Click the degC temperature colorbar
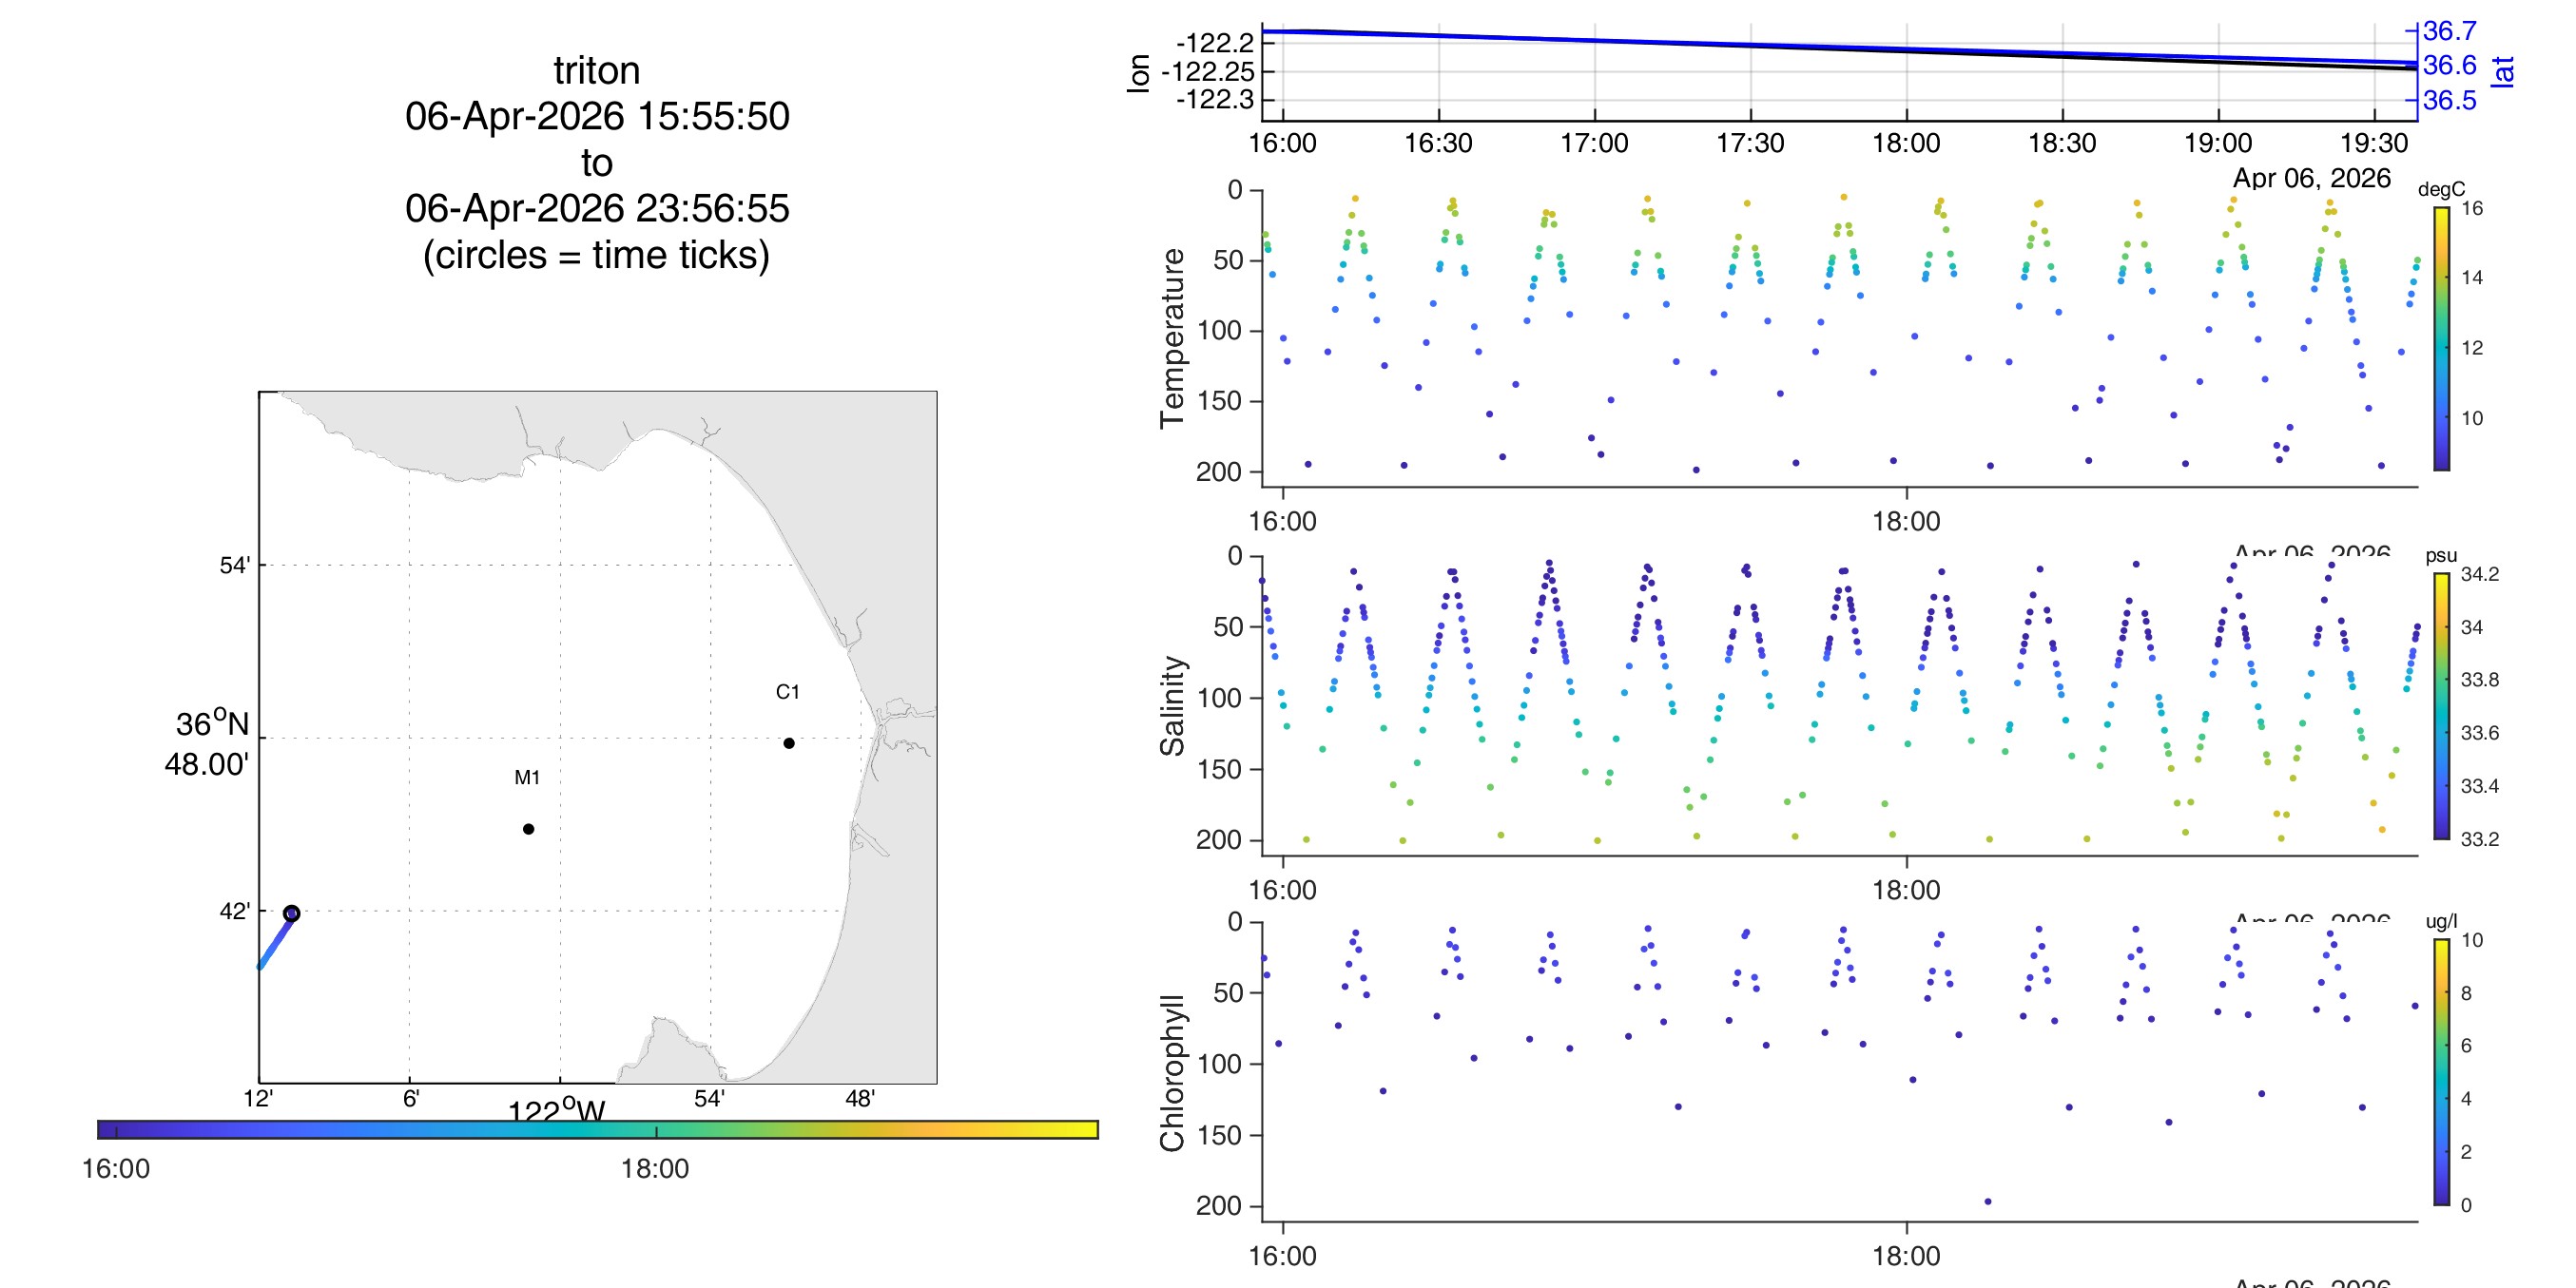 (2441, 338)
